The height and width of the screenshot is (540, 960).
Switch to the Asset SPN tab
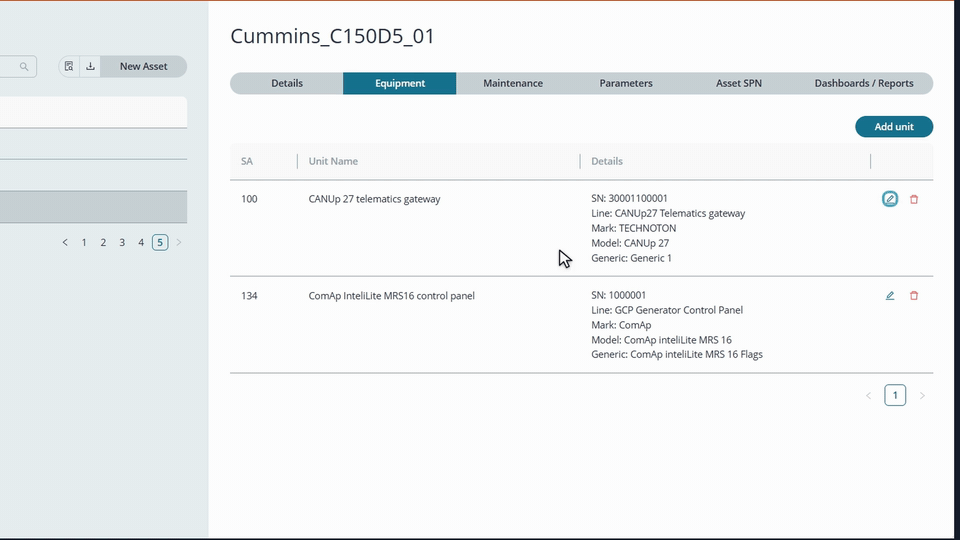click(x=739, y=83)
